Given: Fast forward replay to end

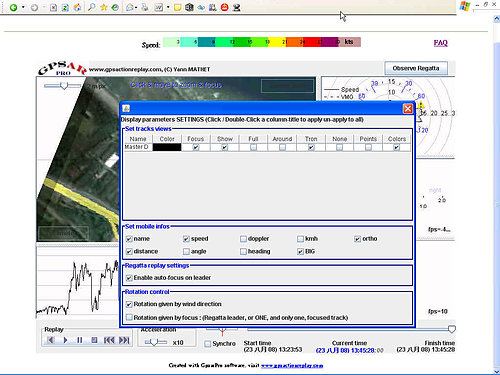Looking at the screenshot, I should 124,340.
